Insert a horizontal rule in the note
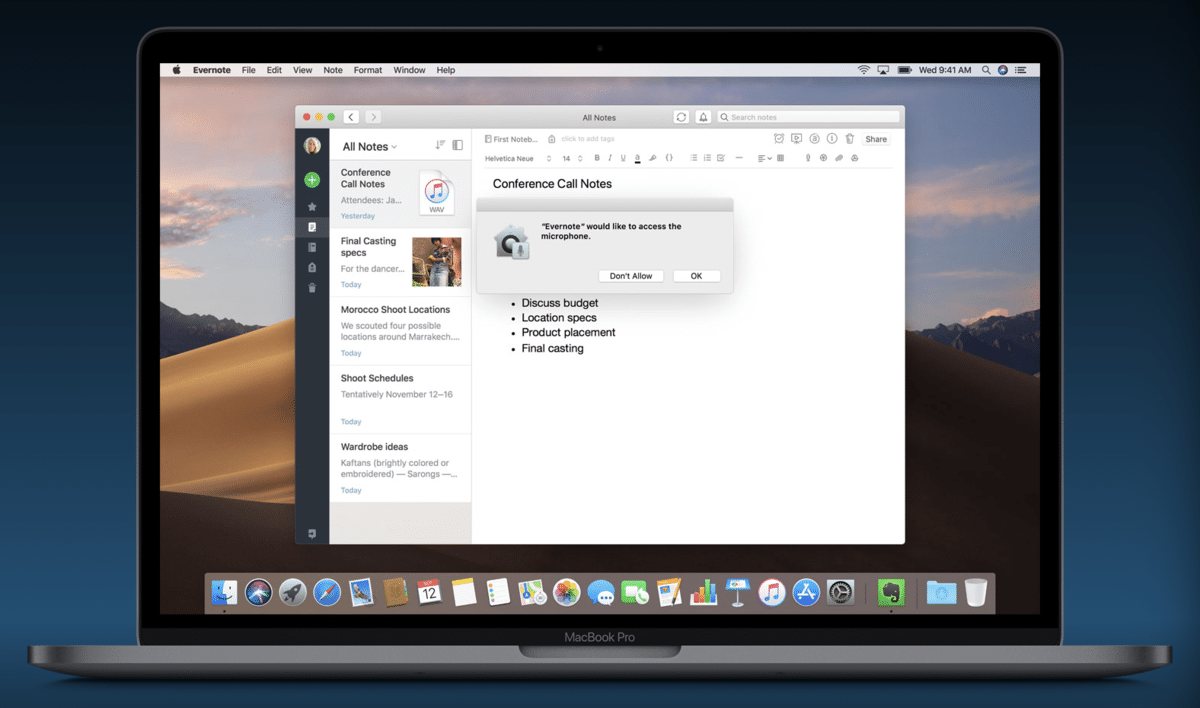This screenshot has height=708, width=1200. (739, 158)
